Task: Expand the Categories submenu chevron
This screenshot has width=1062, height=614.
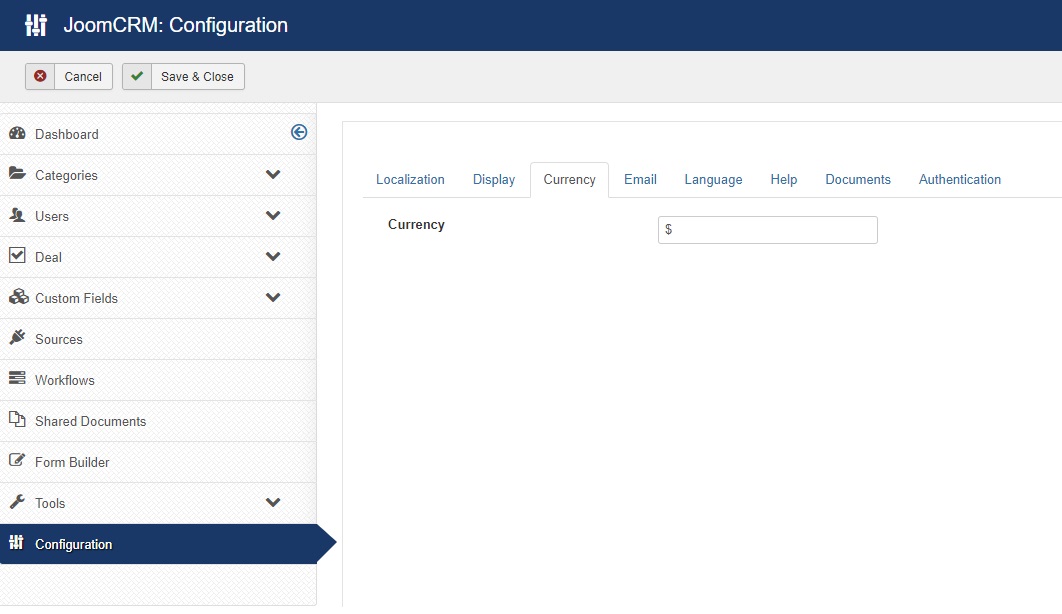Action: pos(273,175)
